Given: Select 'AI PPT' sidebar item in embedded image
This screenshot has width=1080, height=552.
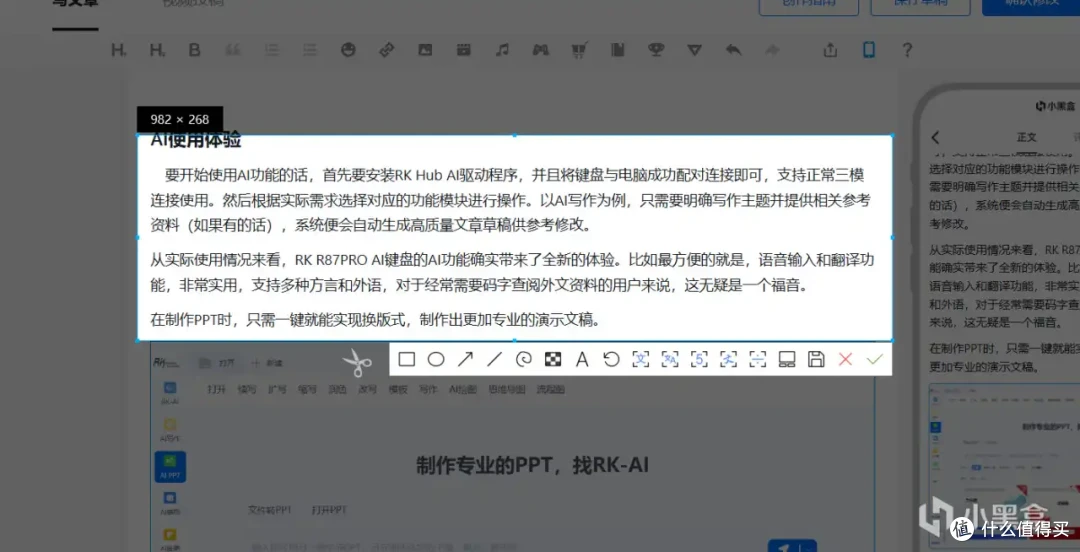Looking at the screenshot, I should coord(170,467).
